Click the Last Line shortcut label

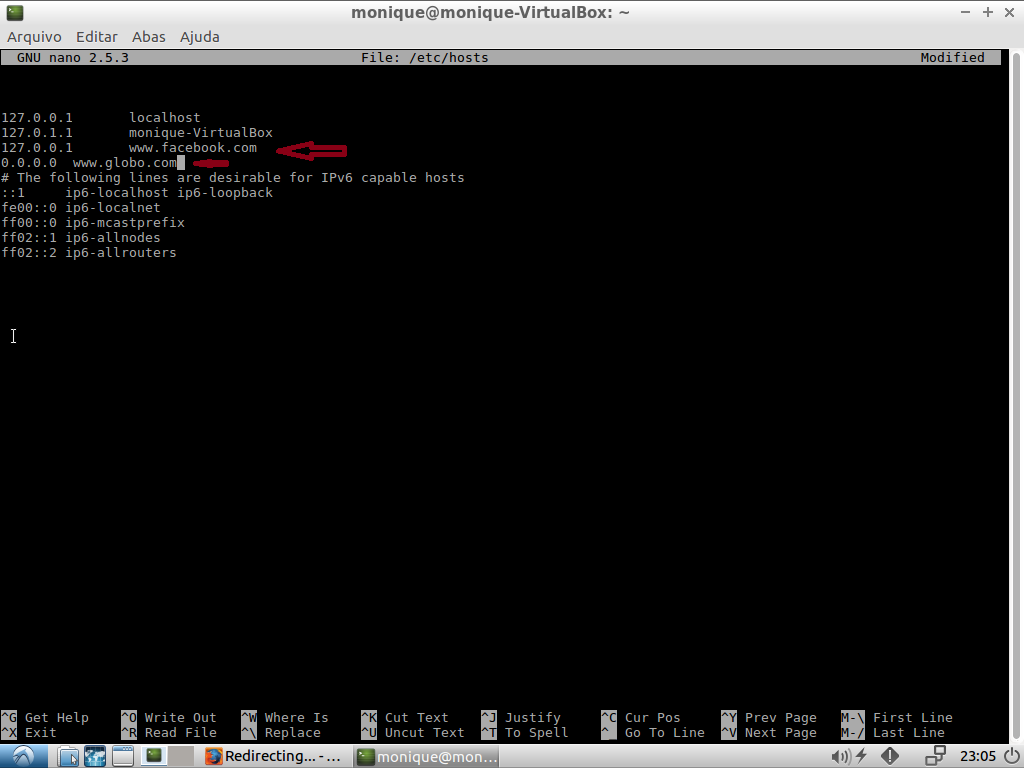click(x=908, y=733)
